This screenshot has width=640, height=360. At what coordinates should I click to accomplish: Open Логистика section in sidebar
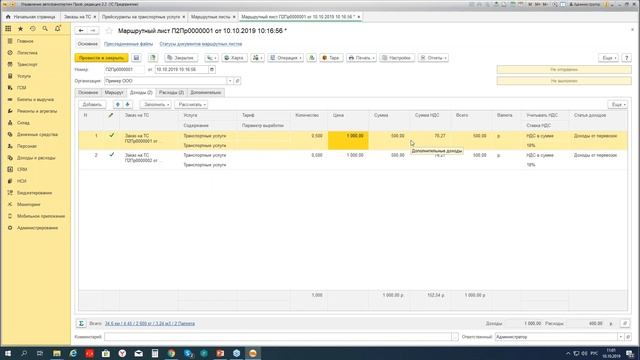[27, 53]
